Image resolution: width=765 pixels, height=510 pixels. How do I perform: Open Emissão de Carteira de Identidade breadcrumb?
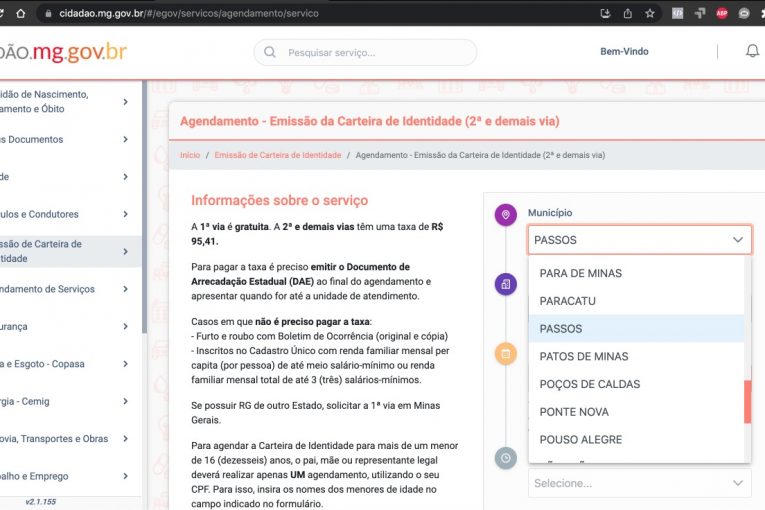pyautogui.click(x=278, y=156)
